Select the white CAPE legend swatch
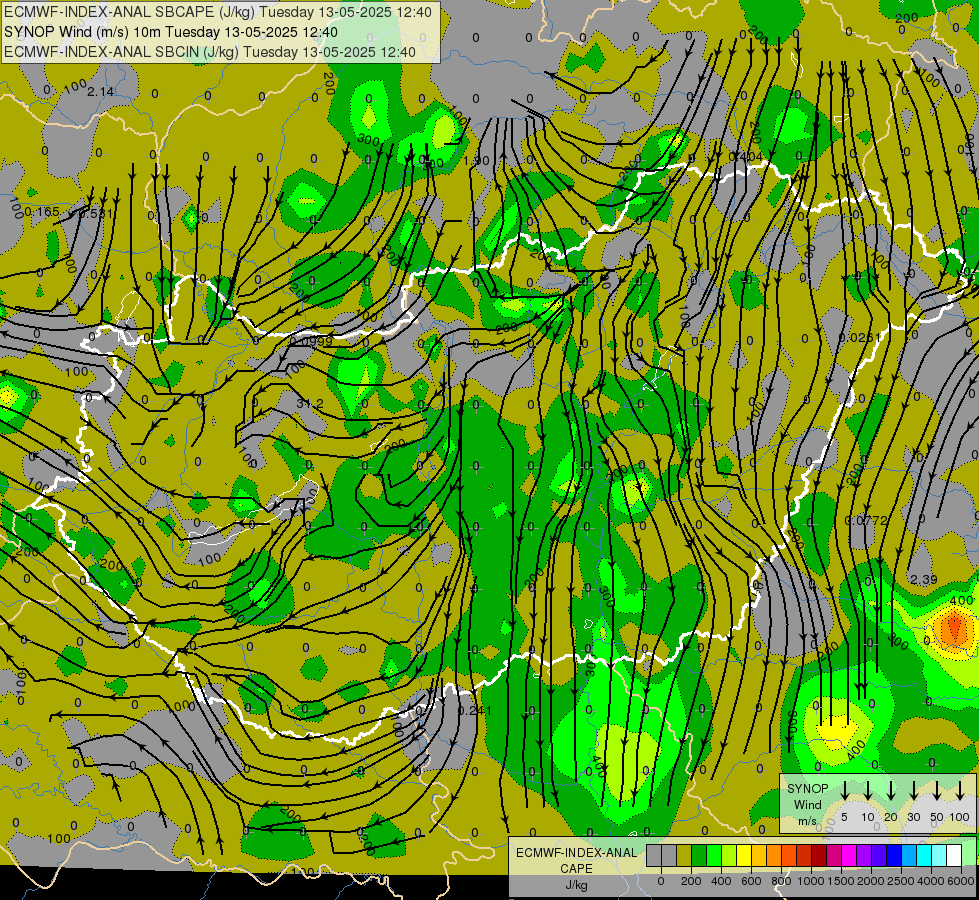979x900 pixels. 954,855
